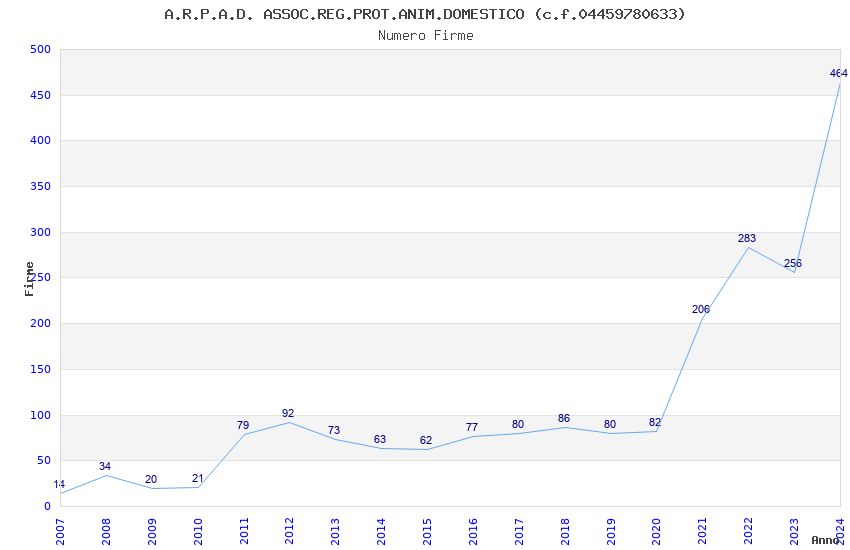The image size is (850, 550).
Task: Click the x-axis year 2014
Action: (381, 531)
